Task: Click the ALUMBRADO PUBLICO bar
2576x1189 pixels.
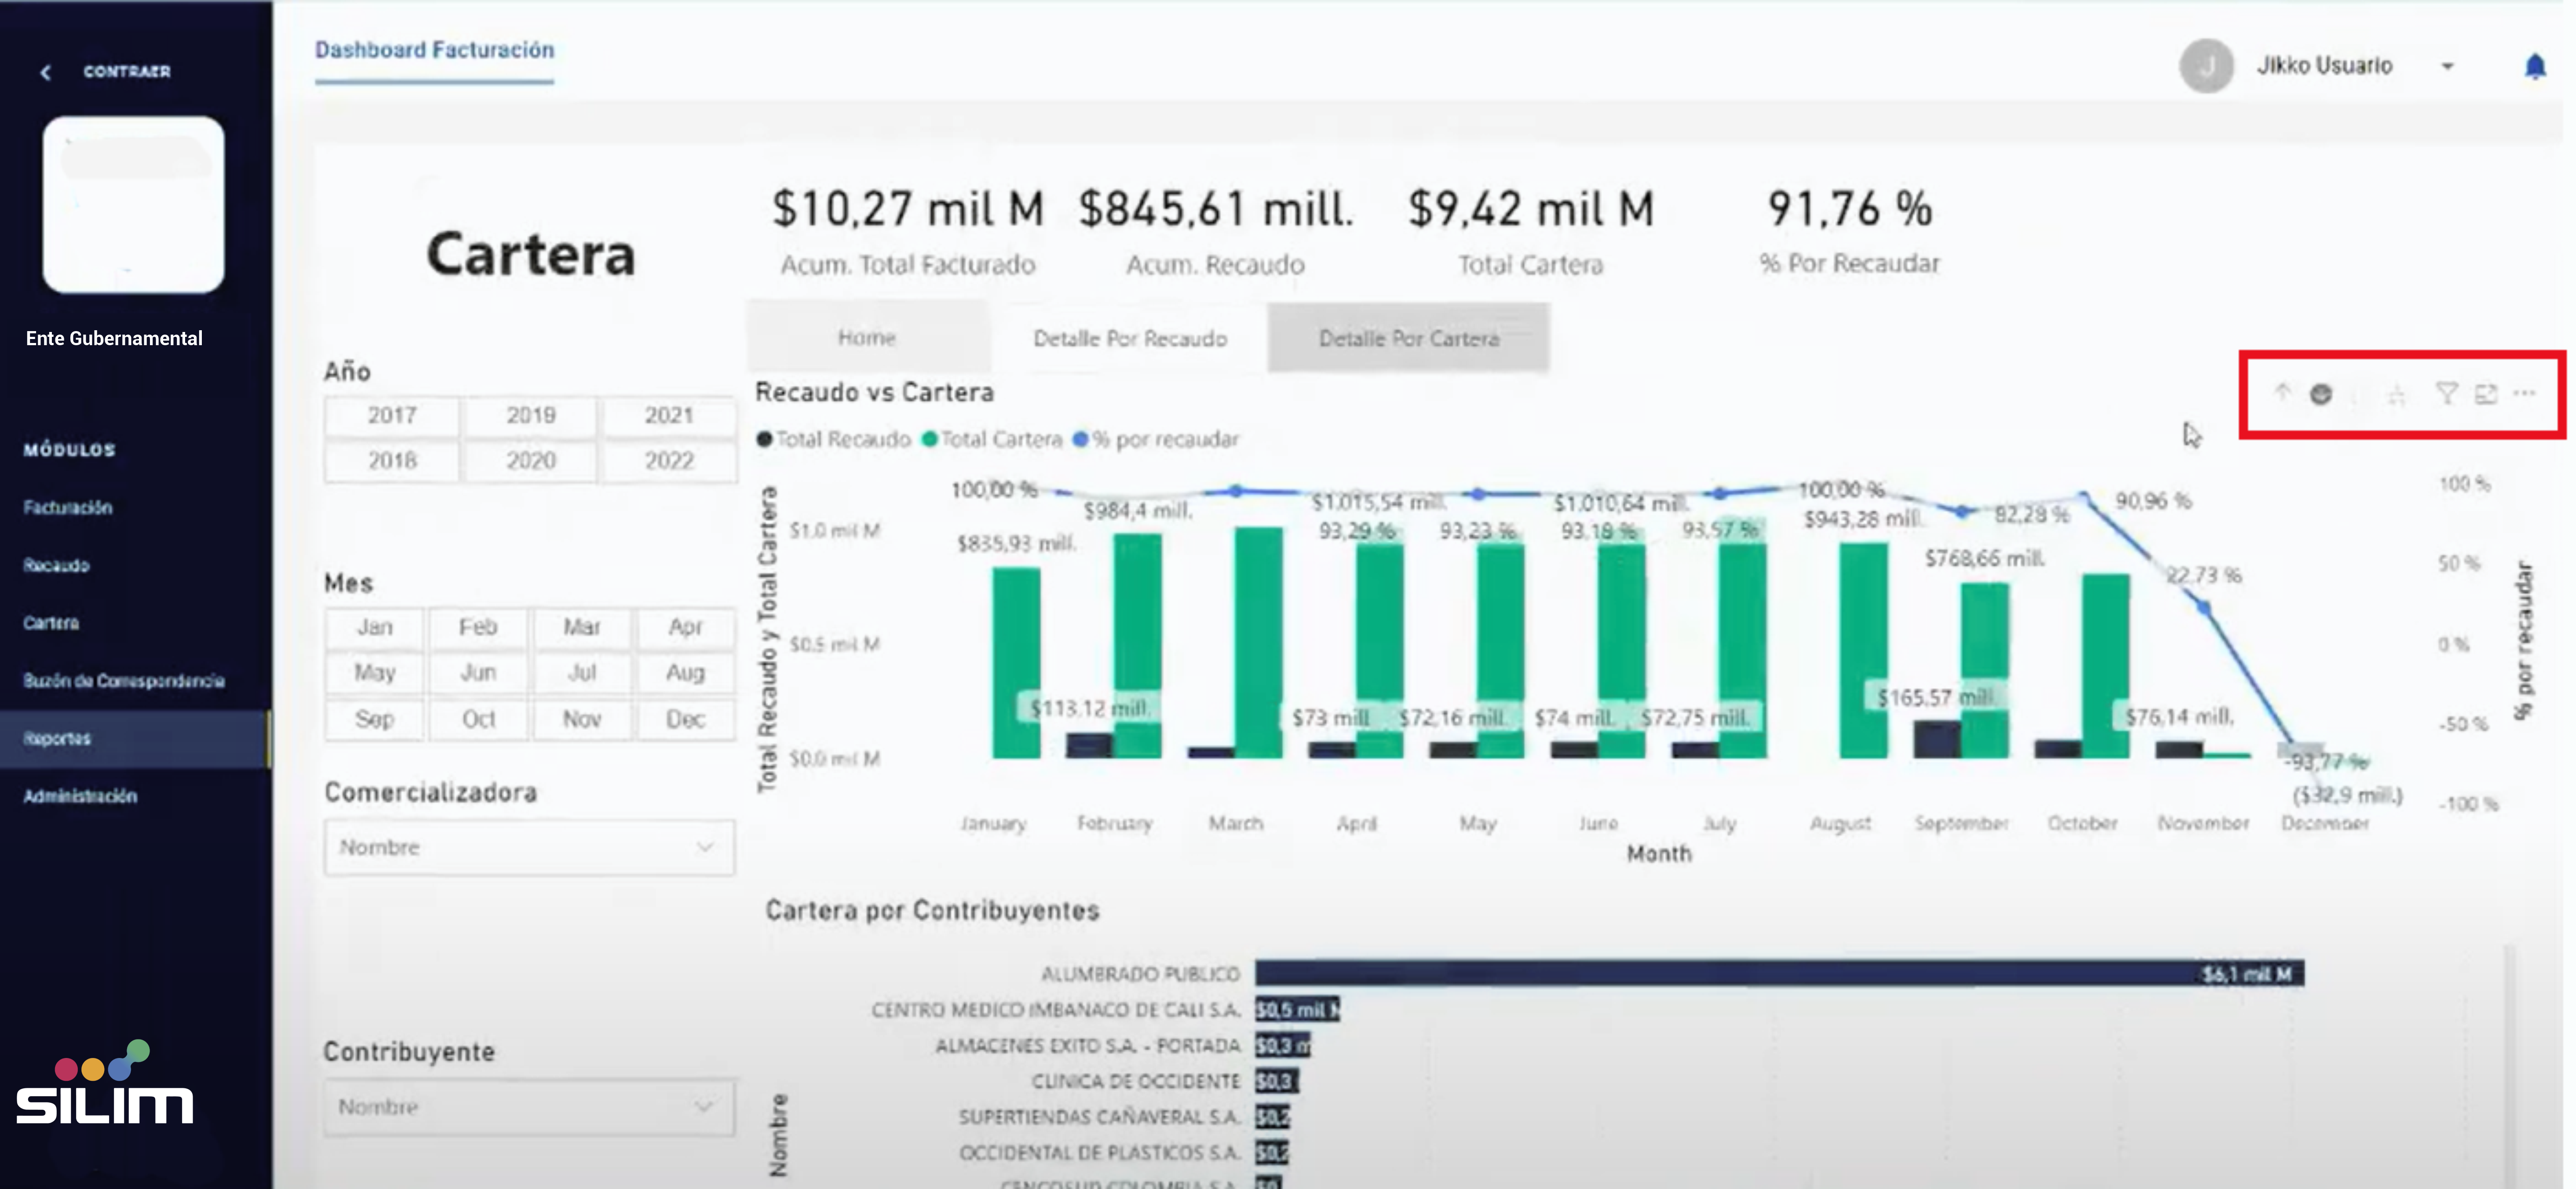Action: (1779, 973)
